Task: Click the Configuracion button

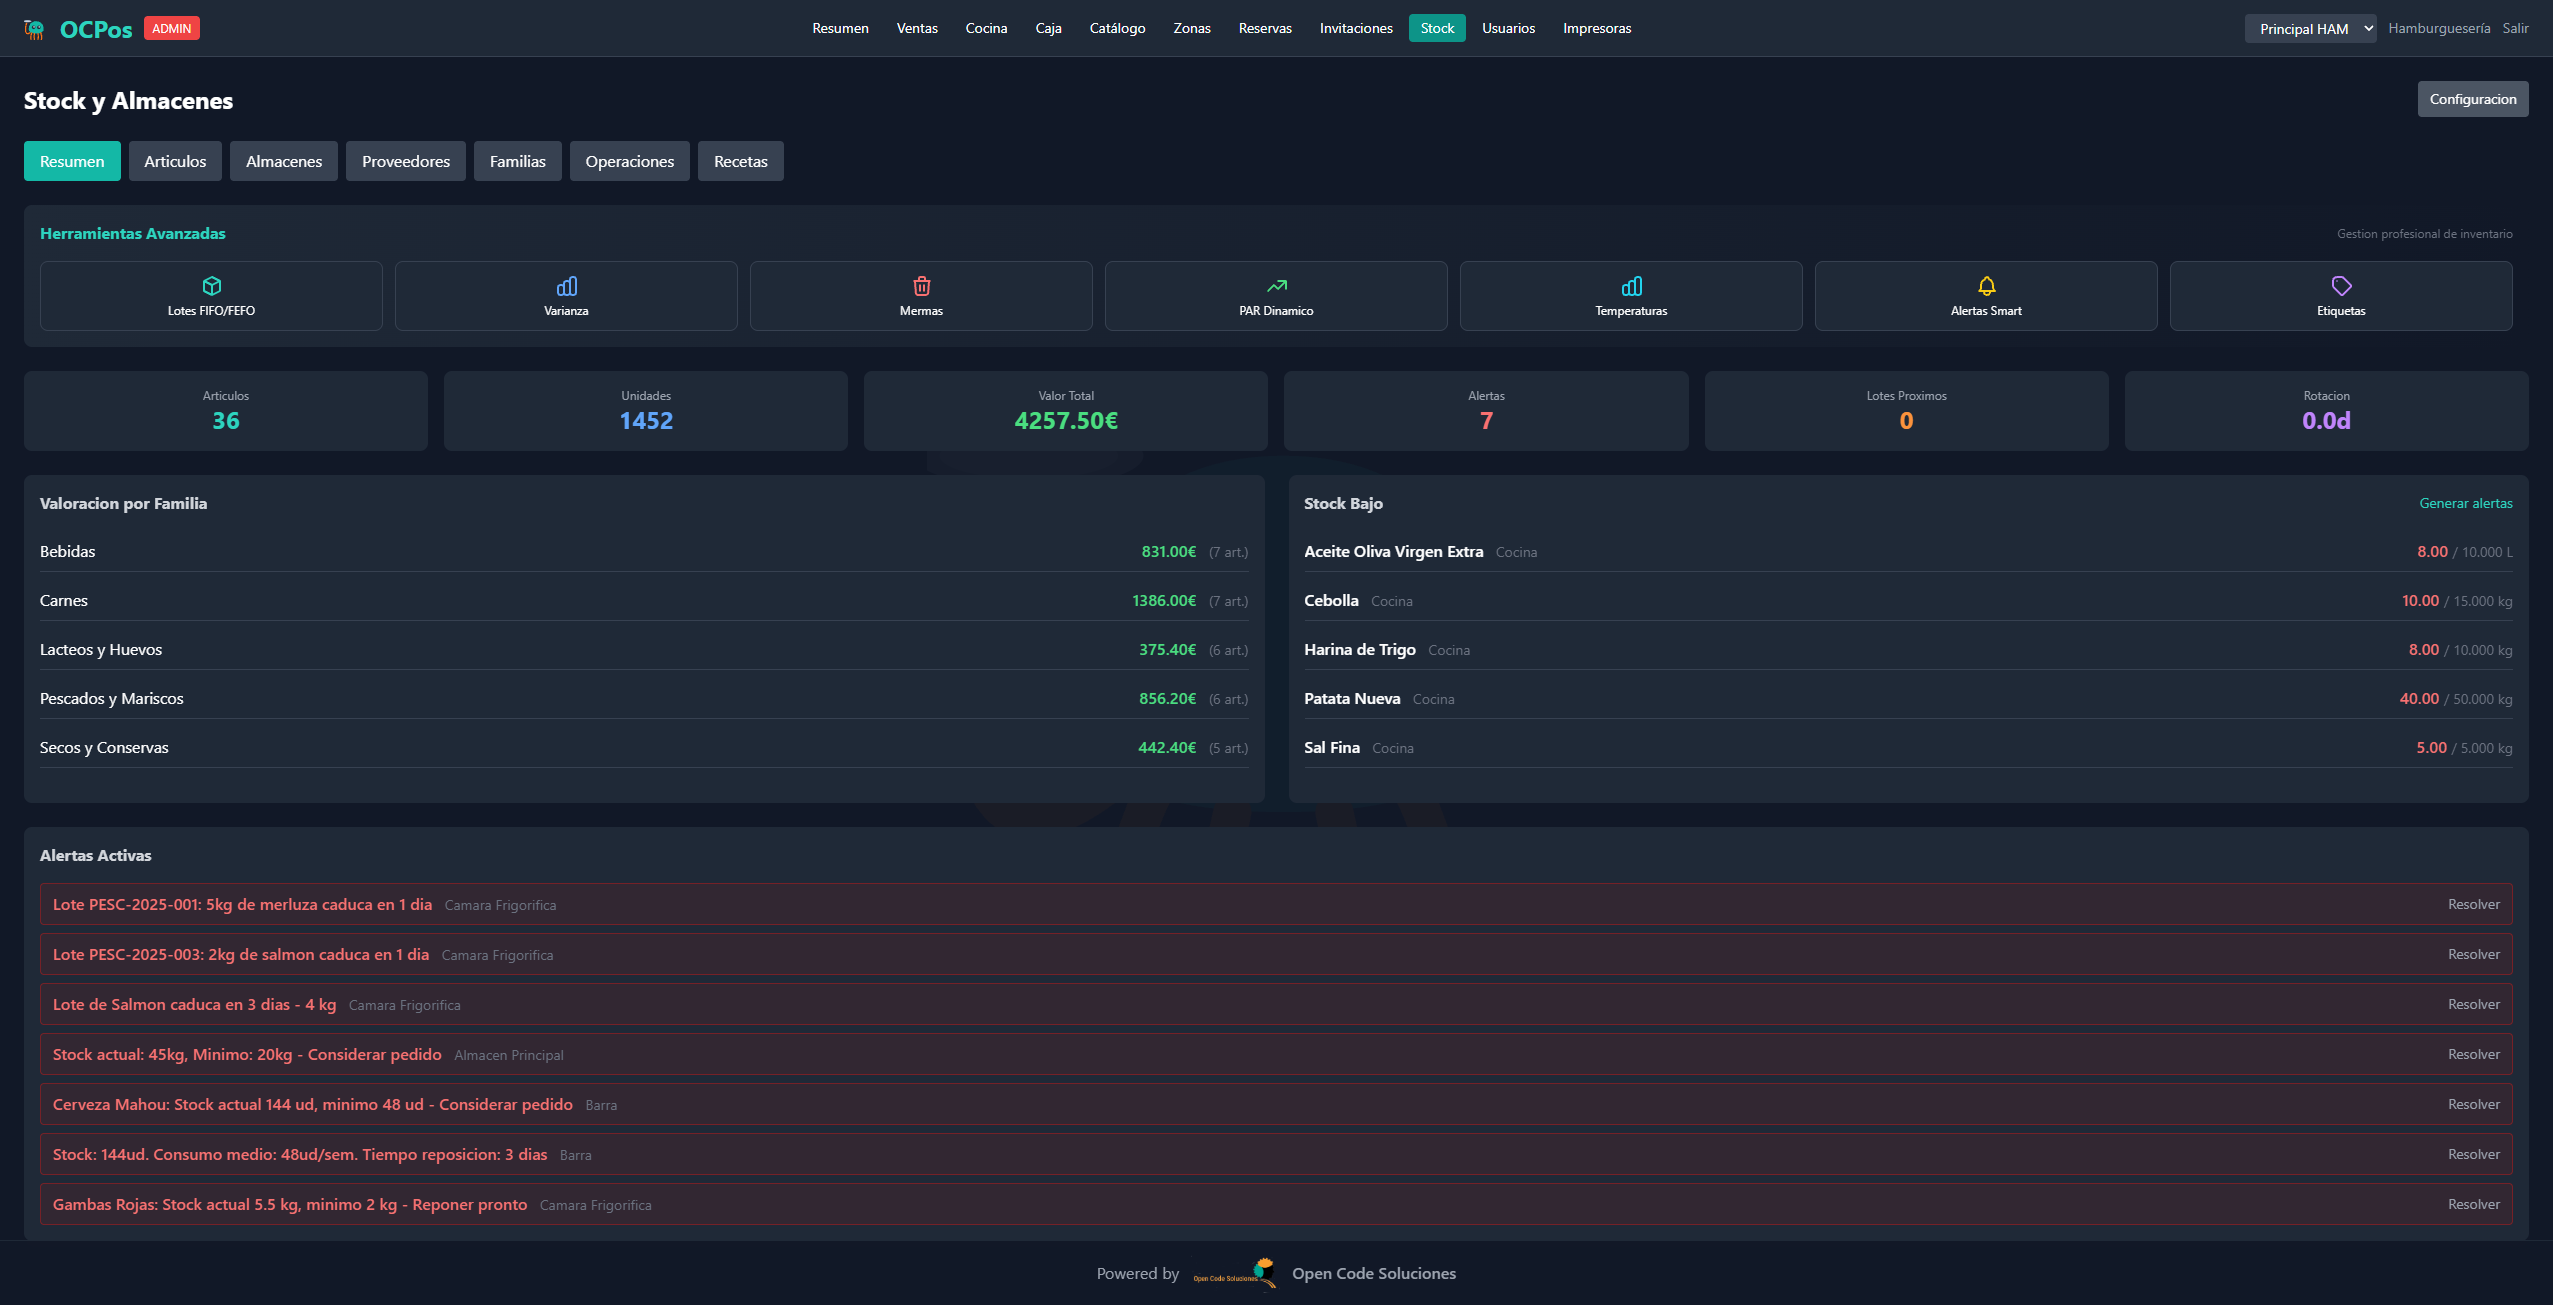Action: pos(2473,99)
